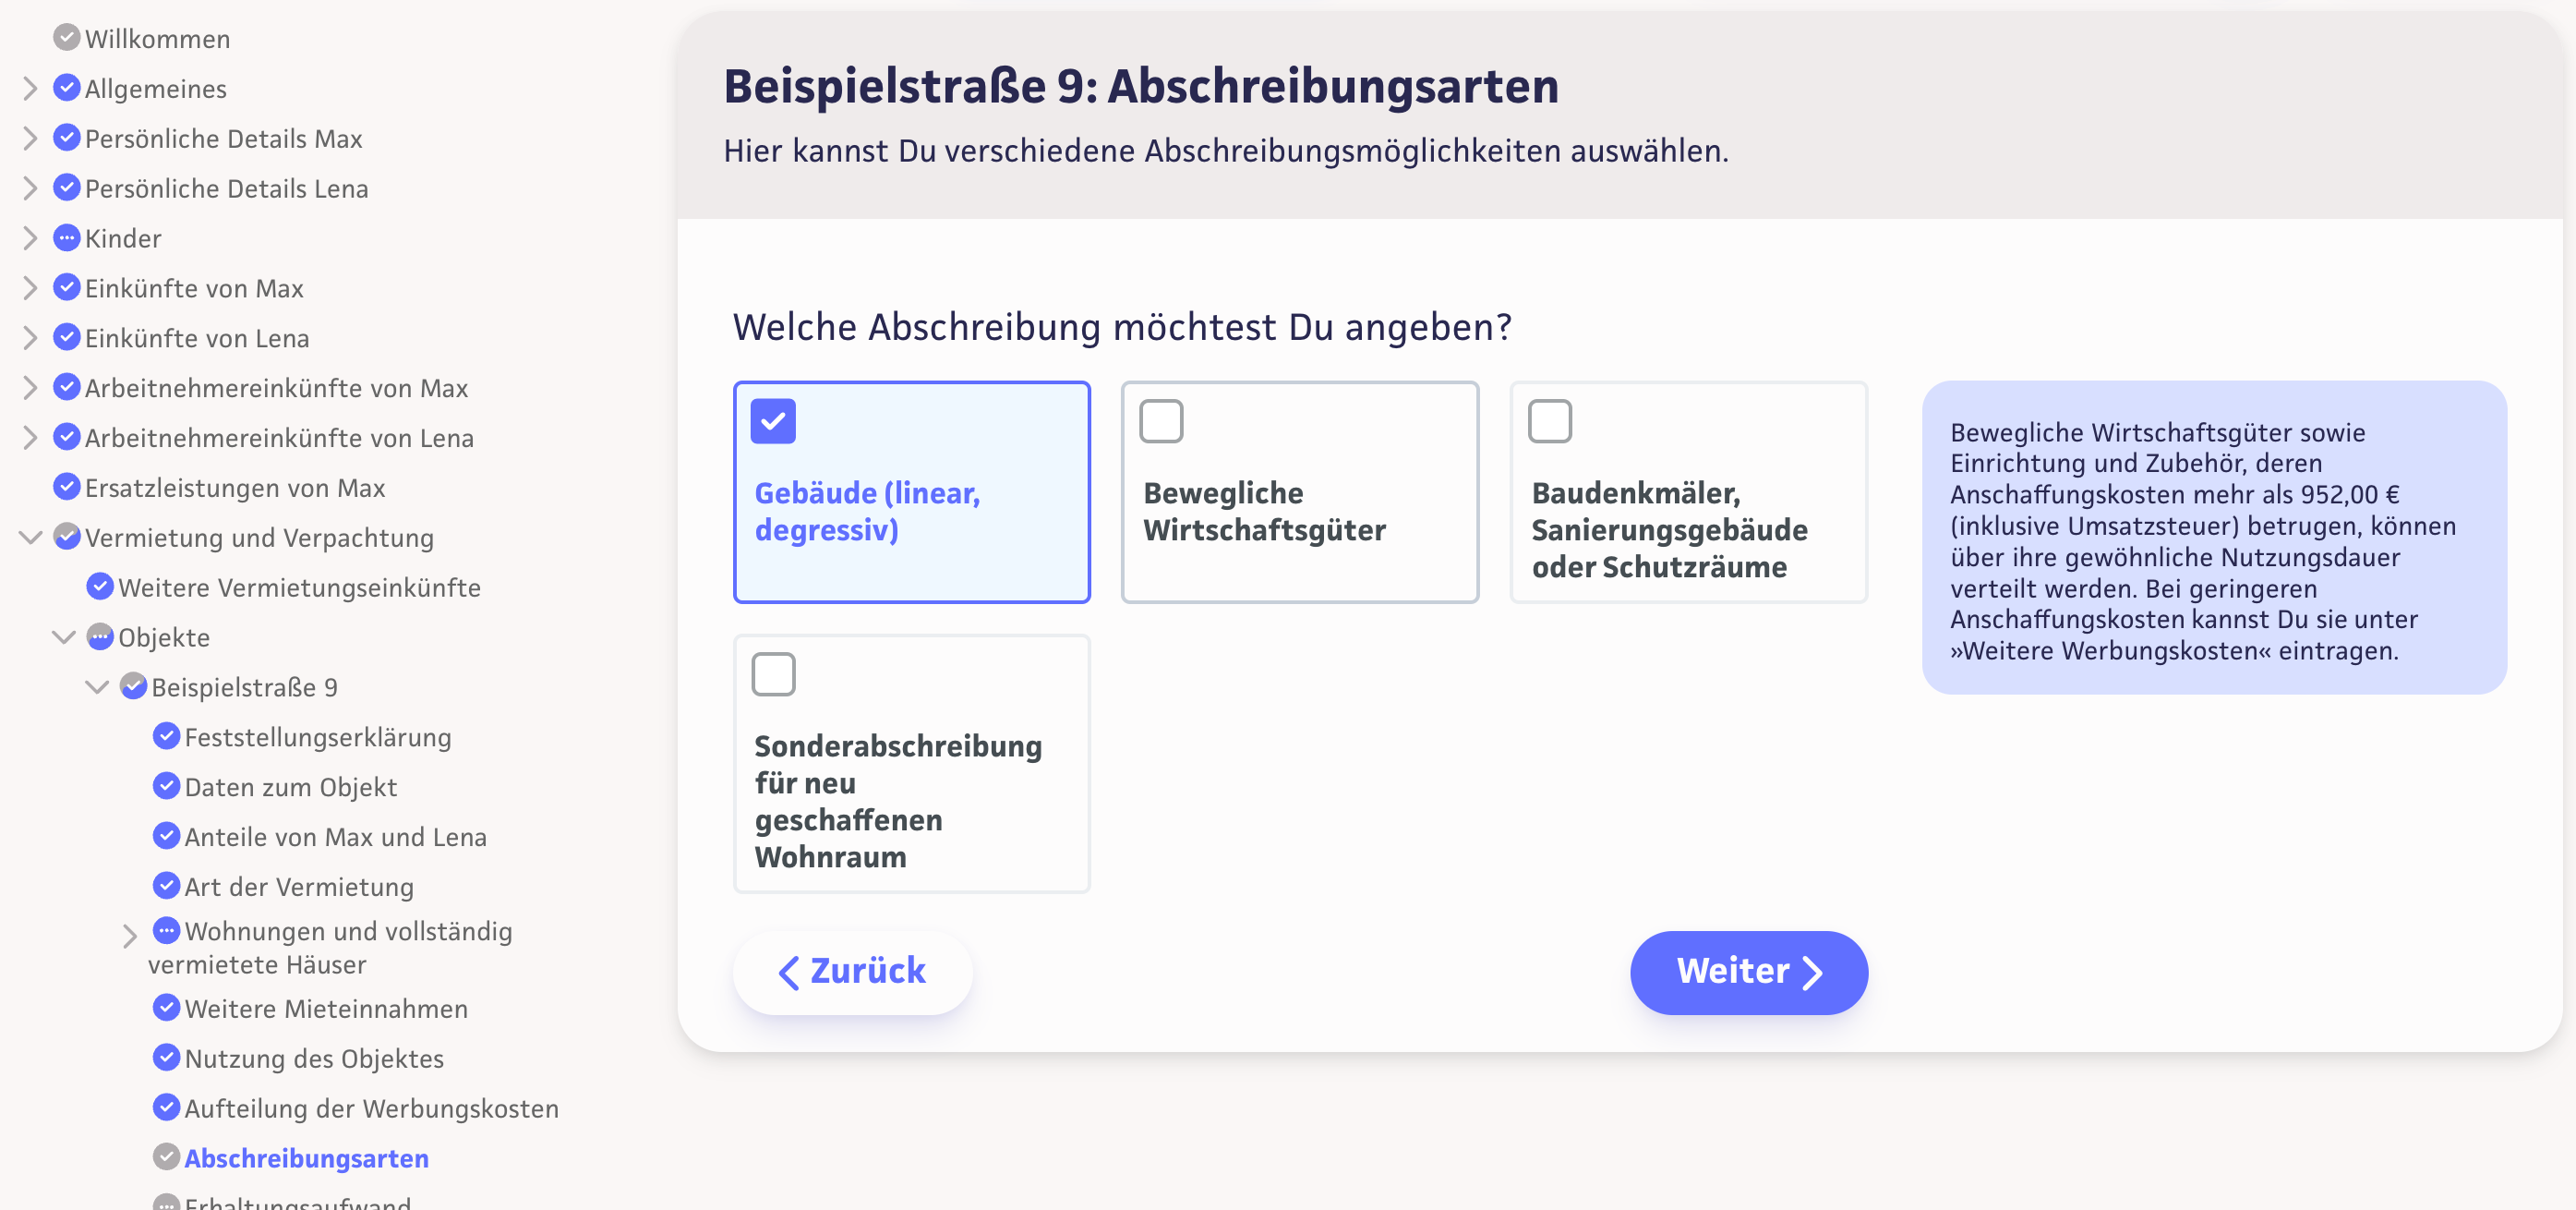Click the checkmark icon next to Feststellungserklärung
2576x1210 pixels.
(166, 737)
